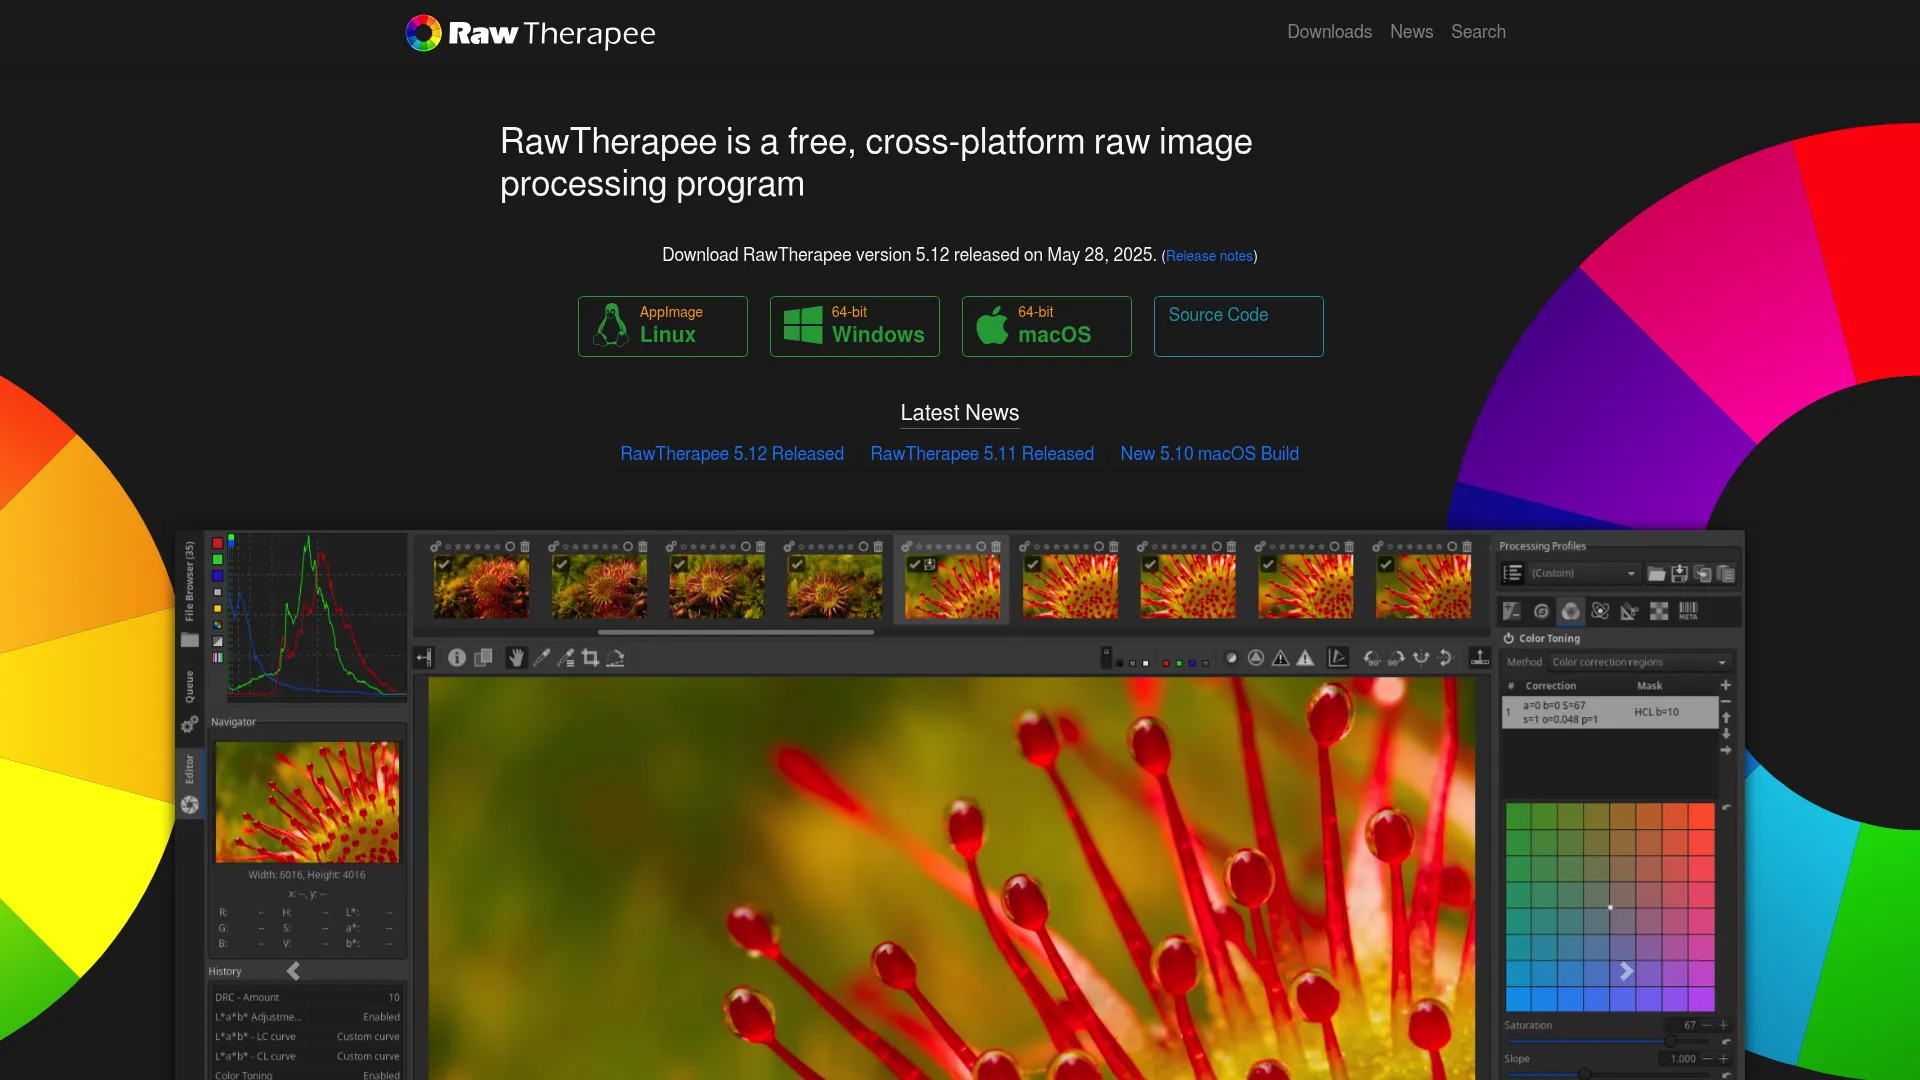Toggle the left panel visibility icon
Viewport: 1920px width, 1080px height.
[424, 658]
